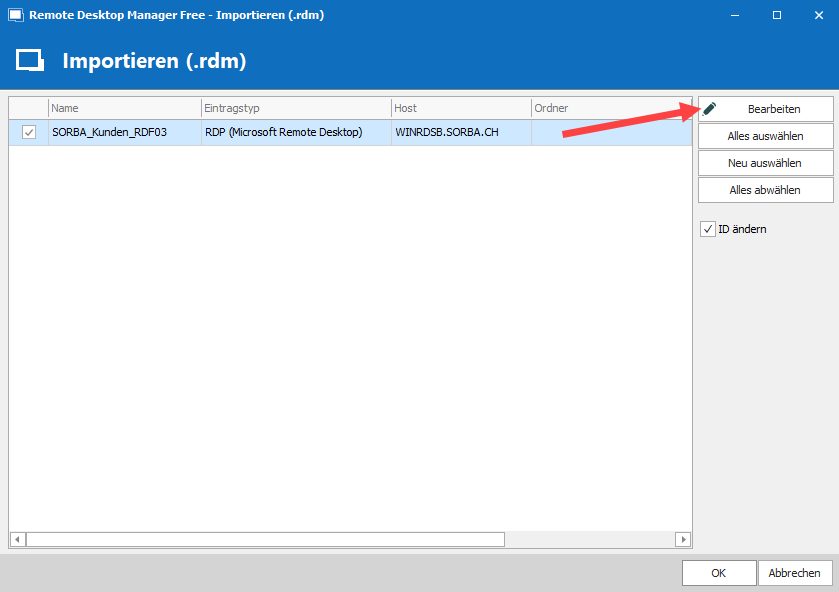Screen dimensions: 839x592
Task: Click the Host column header
Action: click(x=460, y=108)
